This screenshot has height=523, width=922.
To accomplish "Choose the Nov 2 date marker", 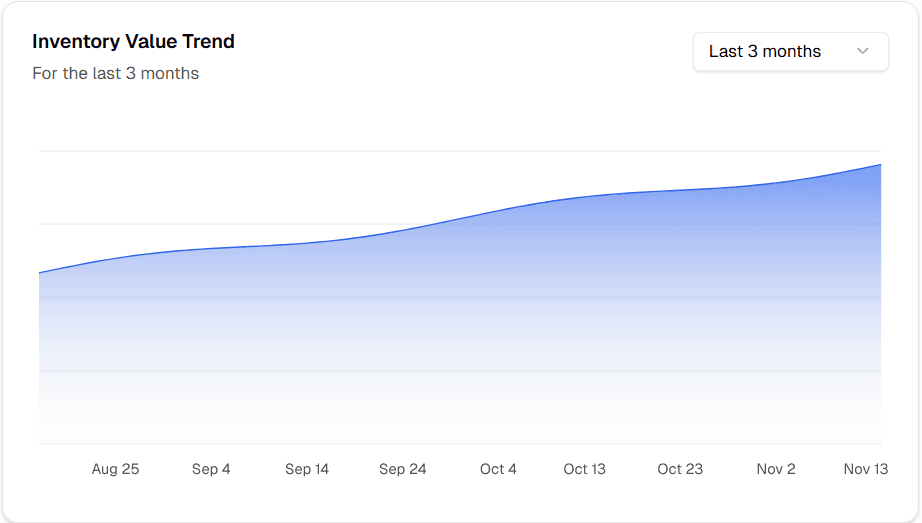I will [x=776, y=469].
